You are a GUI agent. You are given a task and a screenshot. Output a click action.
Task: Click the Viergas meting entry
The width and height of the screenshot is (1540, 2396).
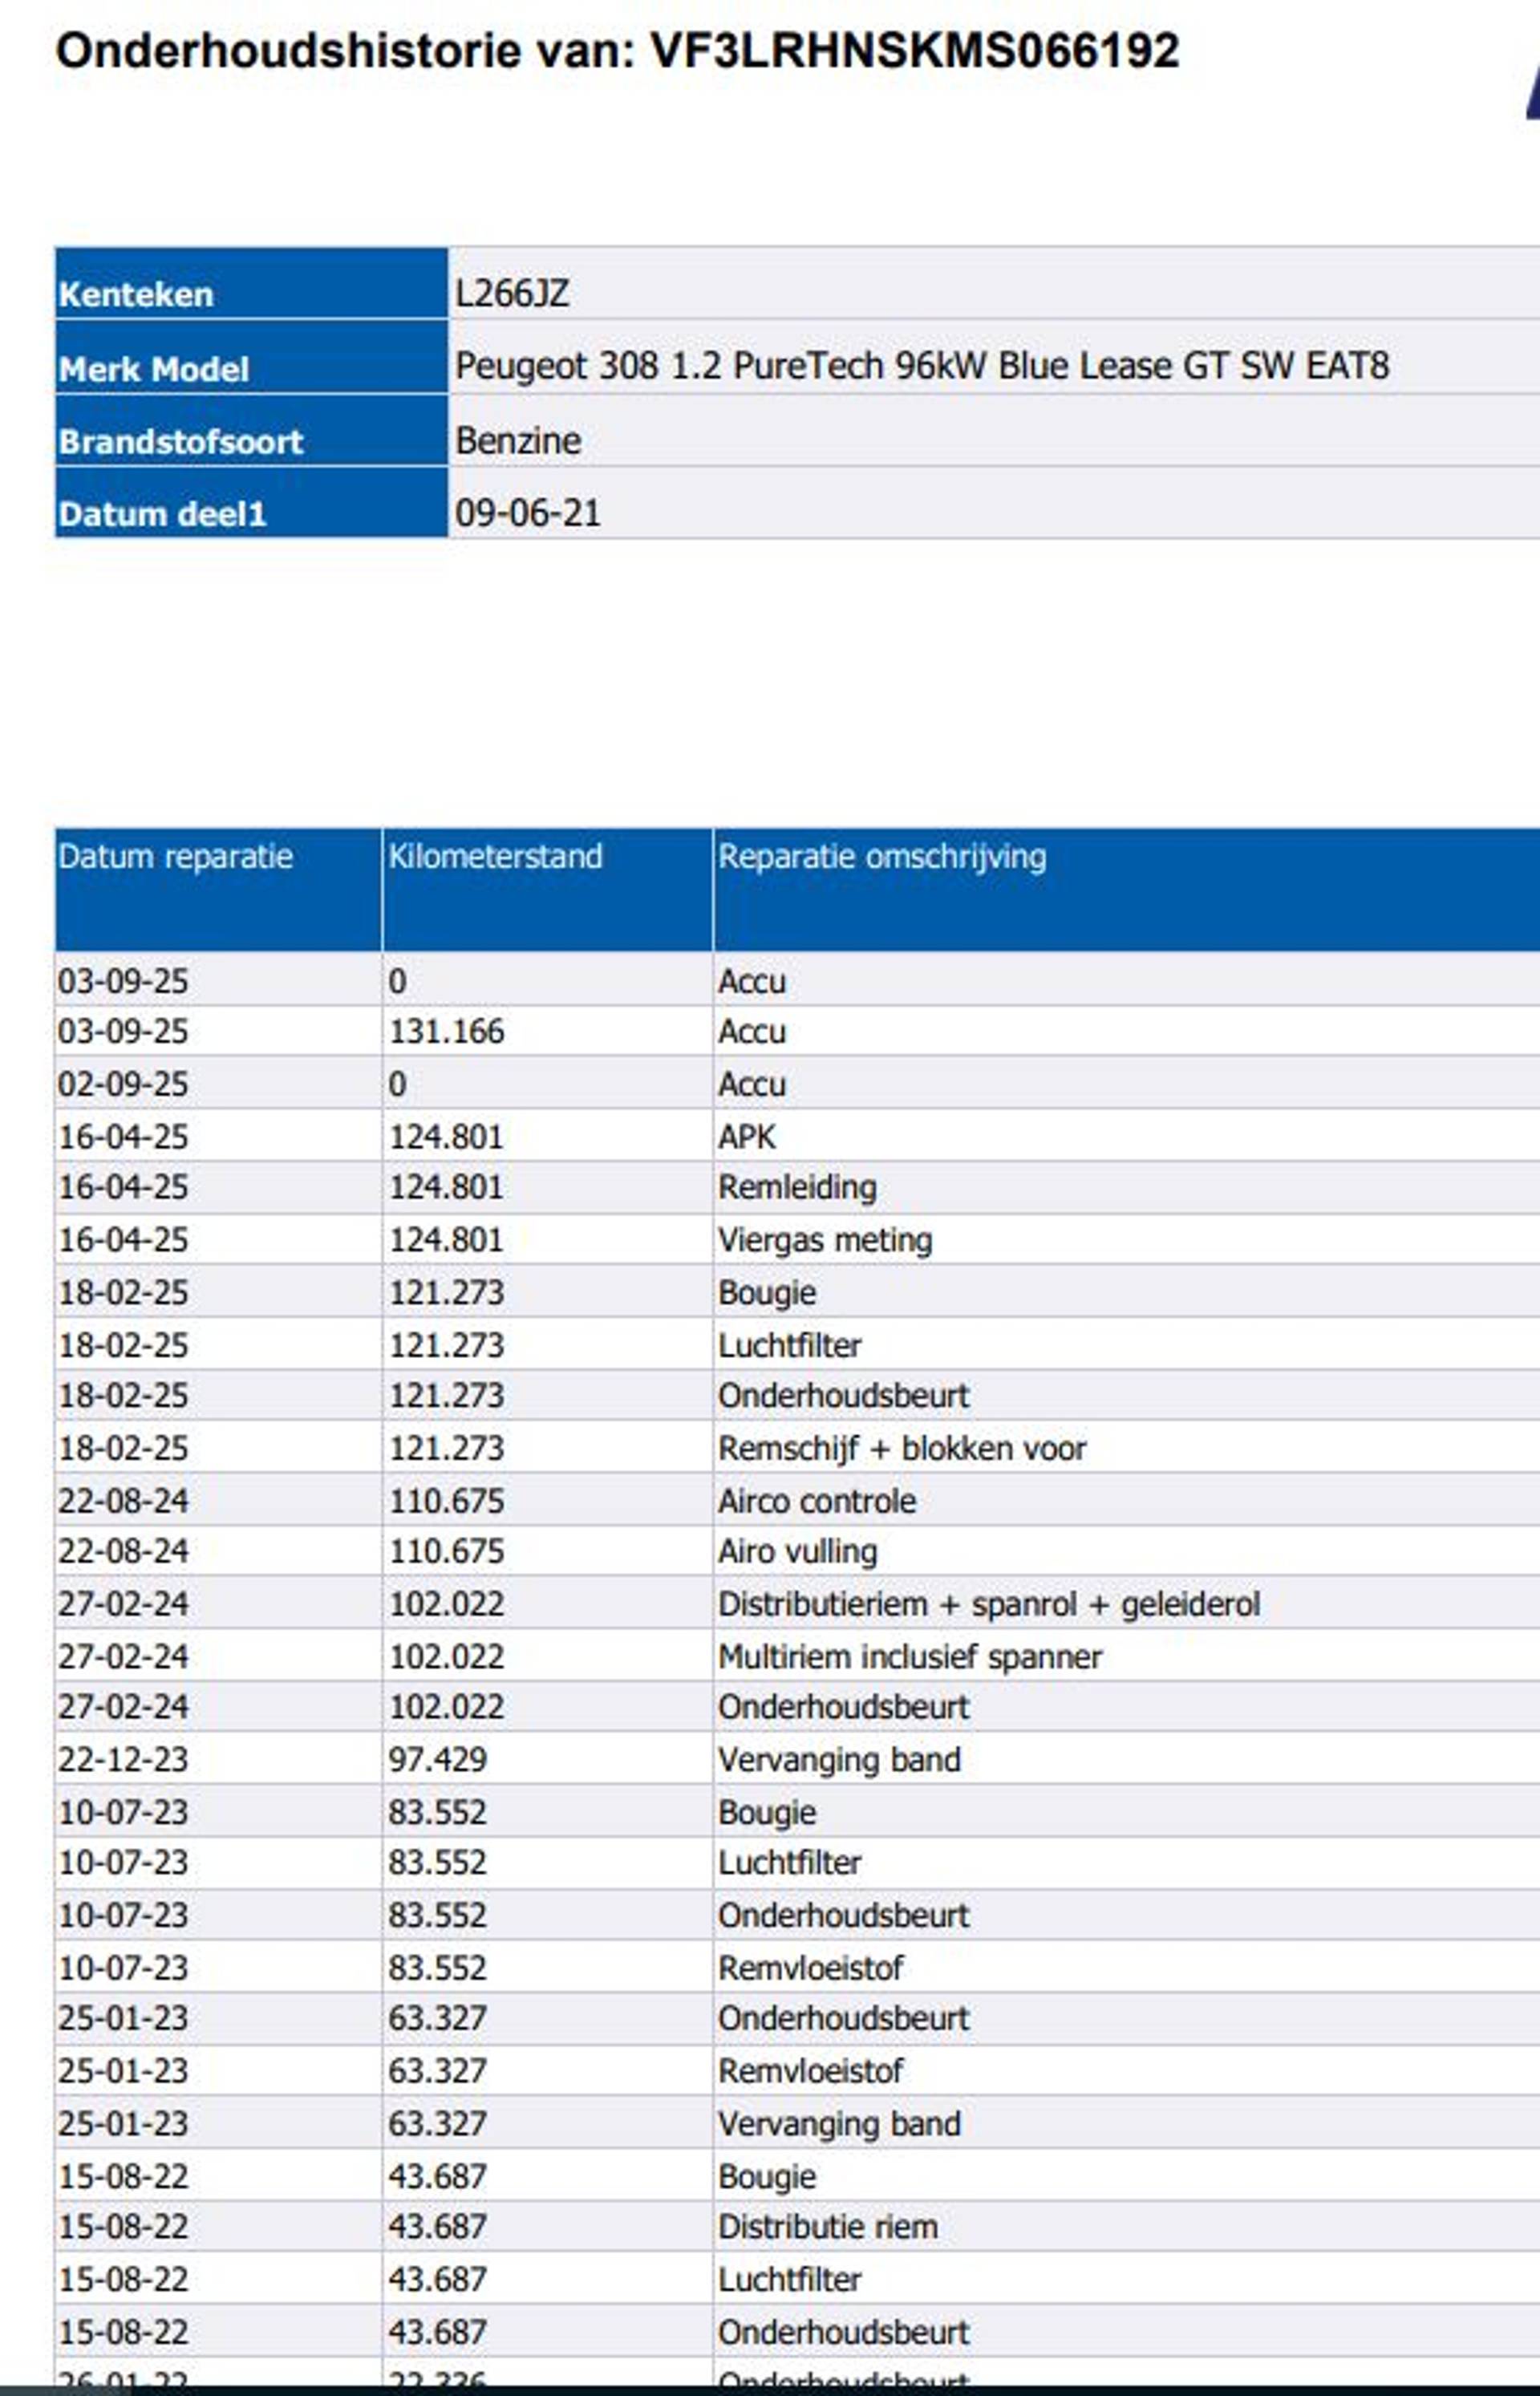[825, 1240]
